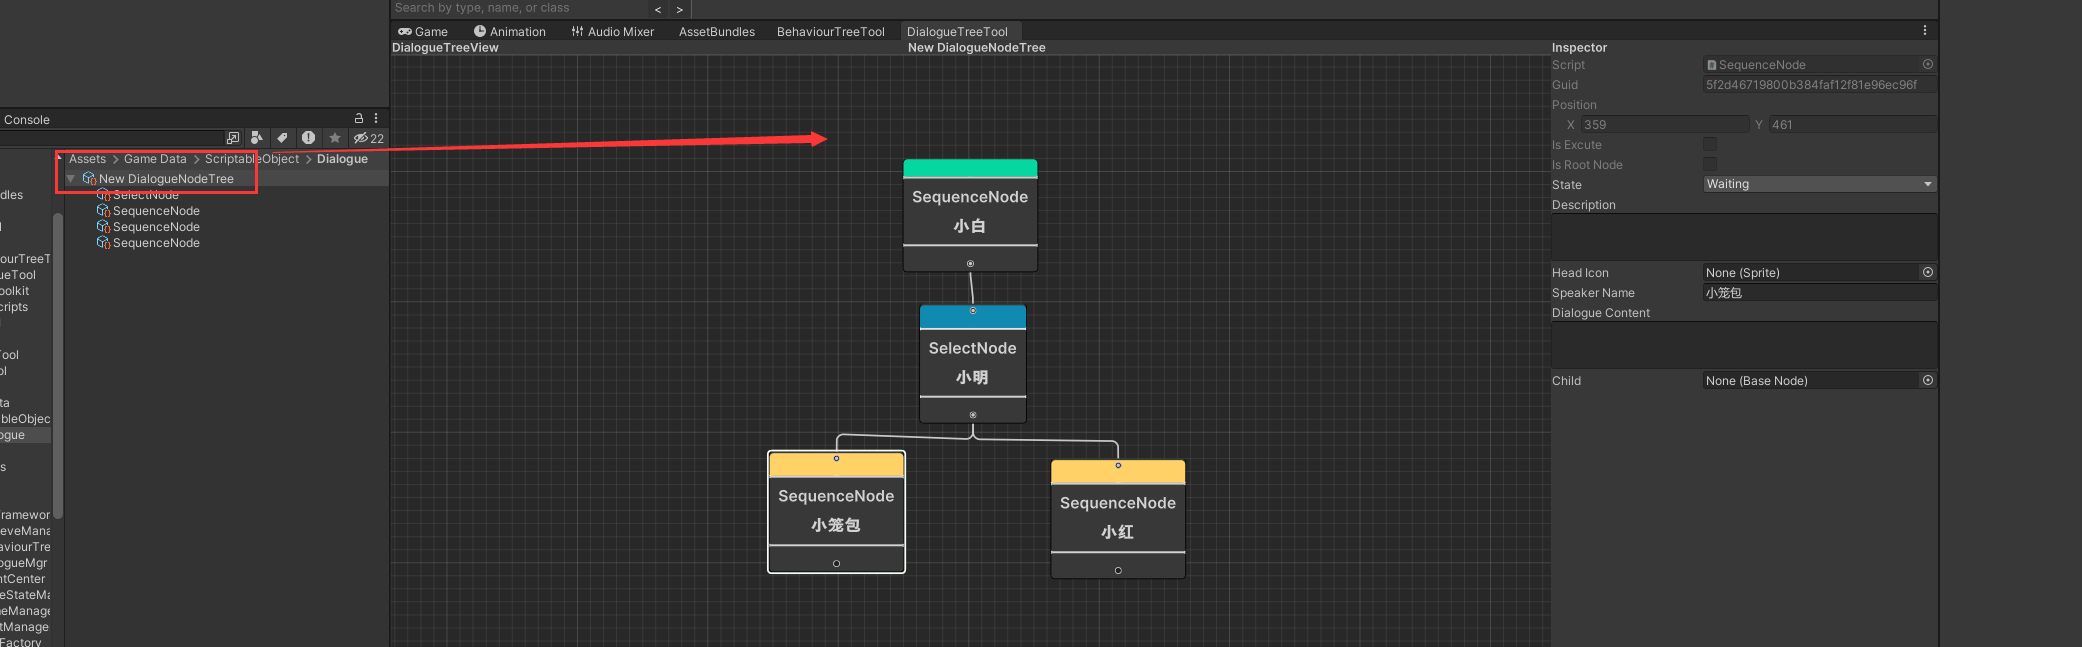This screenshot has height=647, width=2082.
Task: Click the next result arrow beside search
Action: pyautogui.click(x=680, y=9)
